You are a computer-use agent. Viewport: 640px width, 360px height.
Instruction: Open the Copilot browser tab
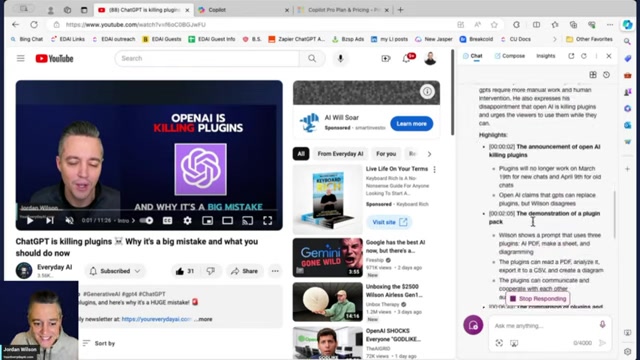coord(243,10)
